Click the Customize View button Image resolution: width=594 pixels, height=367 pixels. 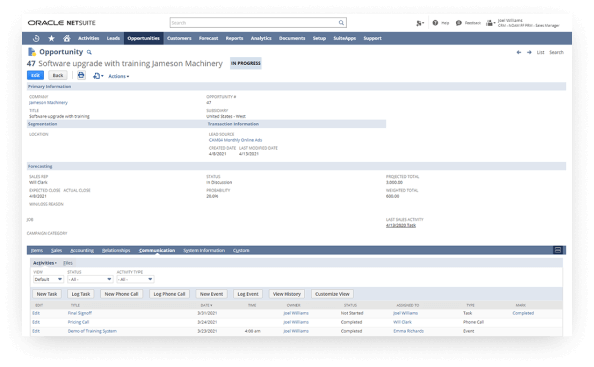click(332, 294)
